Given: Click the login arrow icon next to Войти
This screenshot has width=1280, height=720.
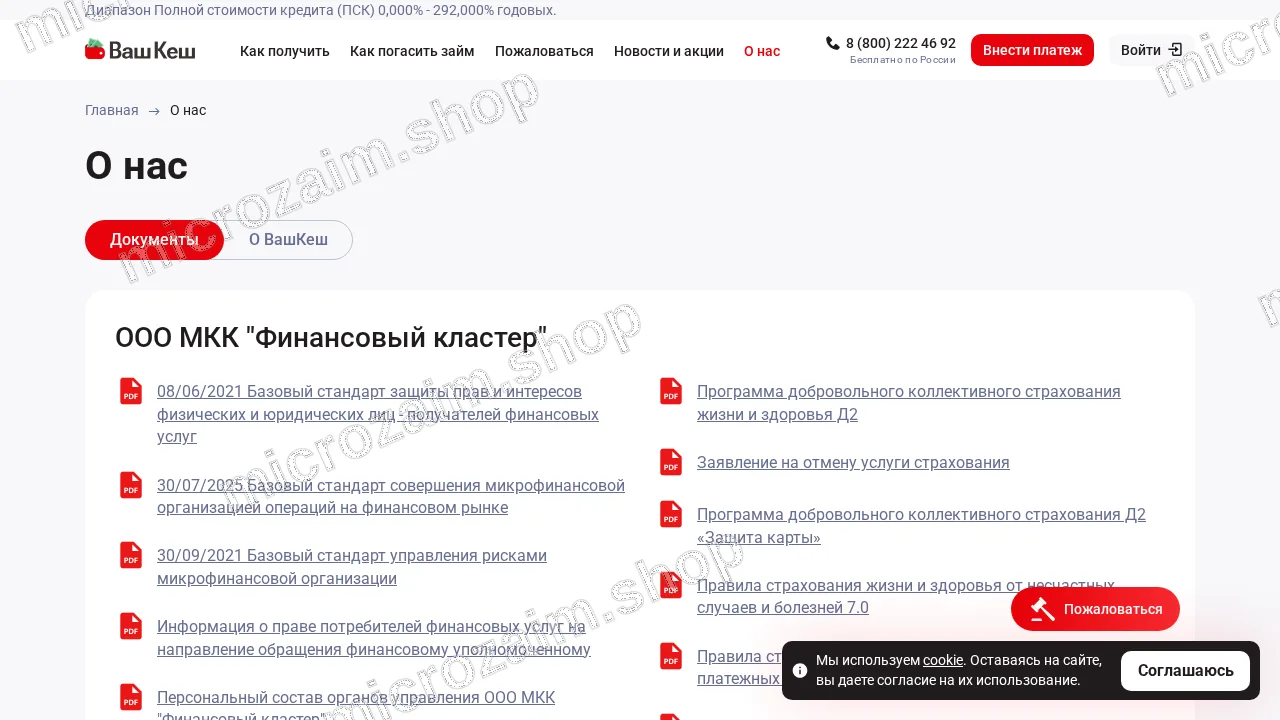Looking at the screenshot, I should pyautogui.click(x=1175, y=50).
